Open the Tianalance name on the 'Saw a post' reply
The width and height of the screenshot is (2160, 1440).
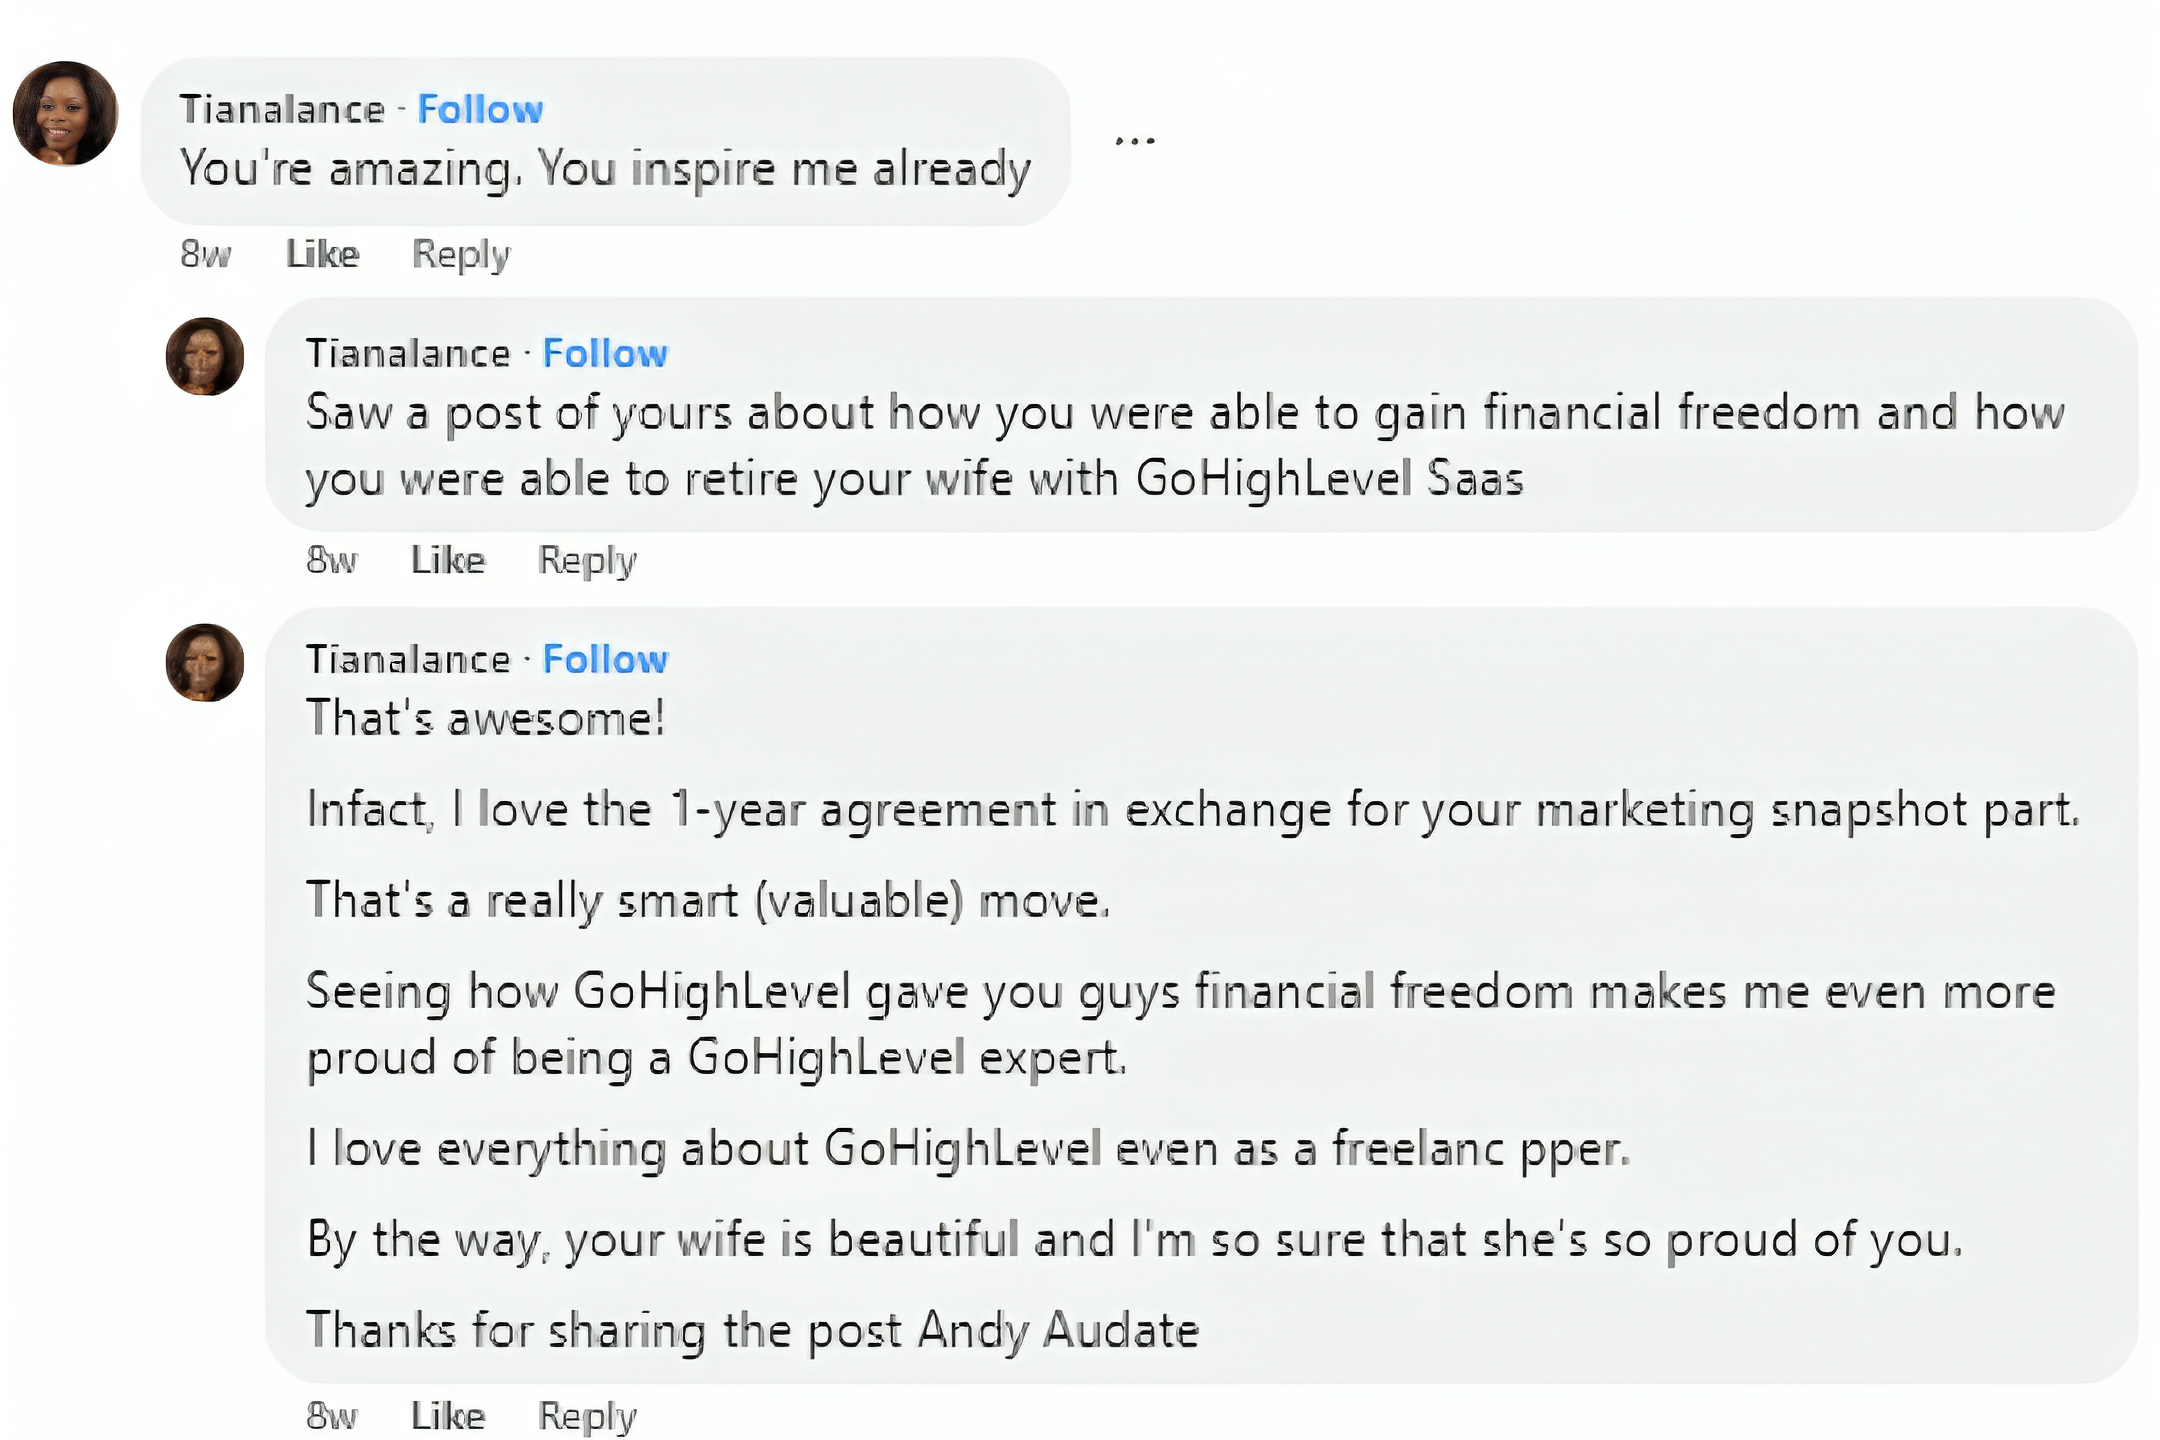pyautogui.click(x=408, y=353)
